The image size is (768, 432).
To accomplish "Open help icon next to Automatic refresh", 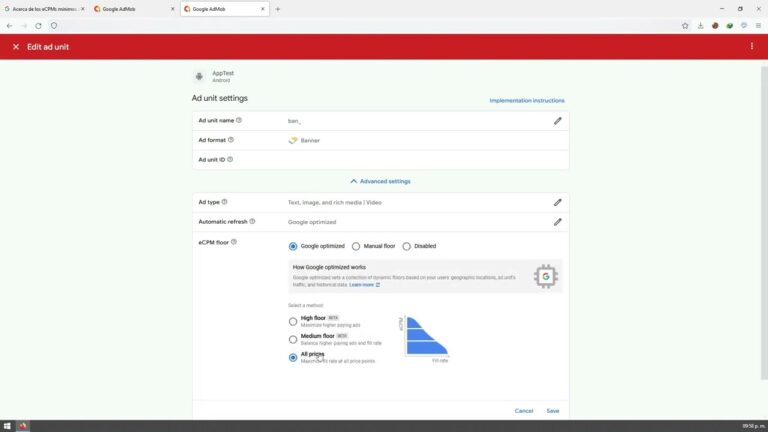I will pos(252,221).
